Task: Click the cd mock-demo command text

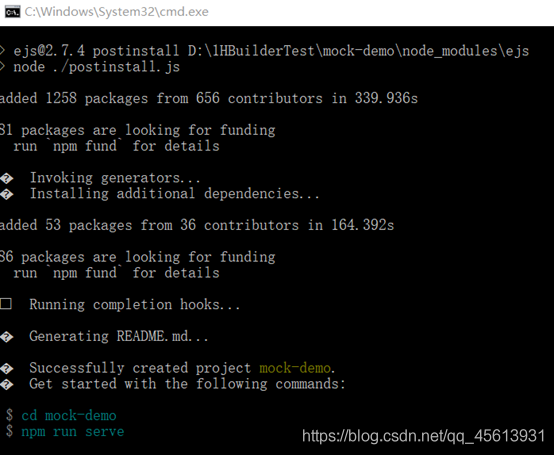Action: [69, 416]
